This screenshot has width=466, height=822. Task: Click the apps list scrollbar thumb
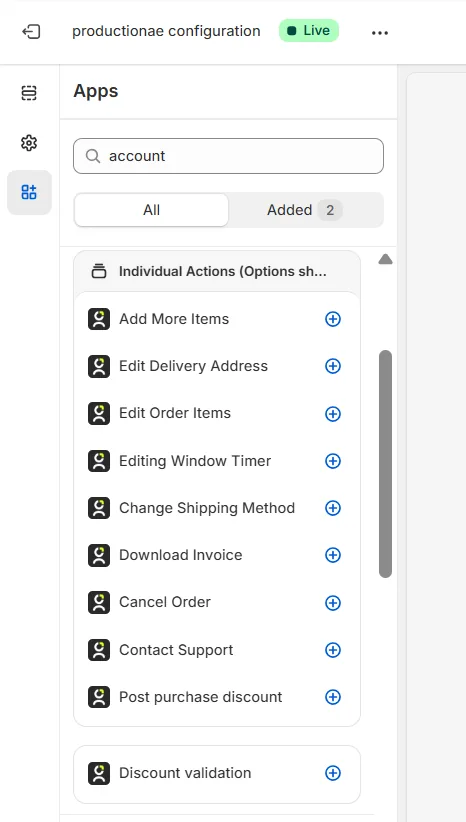tap(385, 464)
